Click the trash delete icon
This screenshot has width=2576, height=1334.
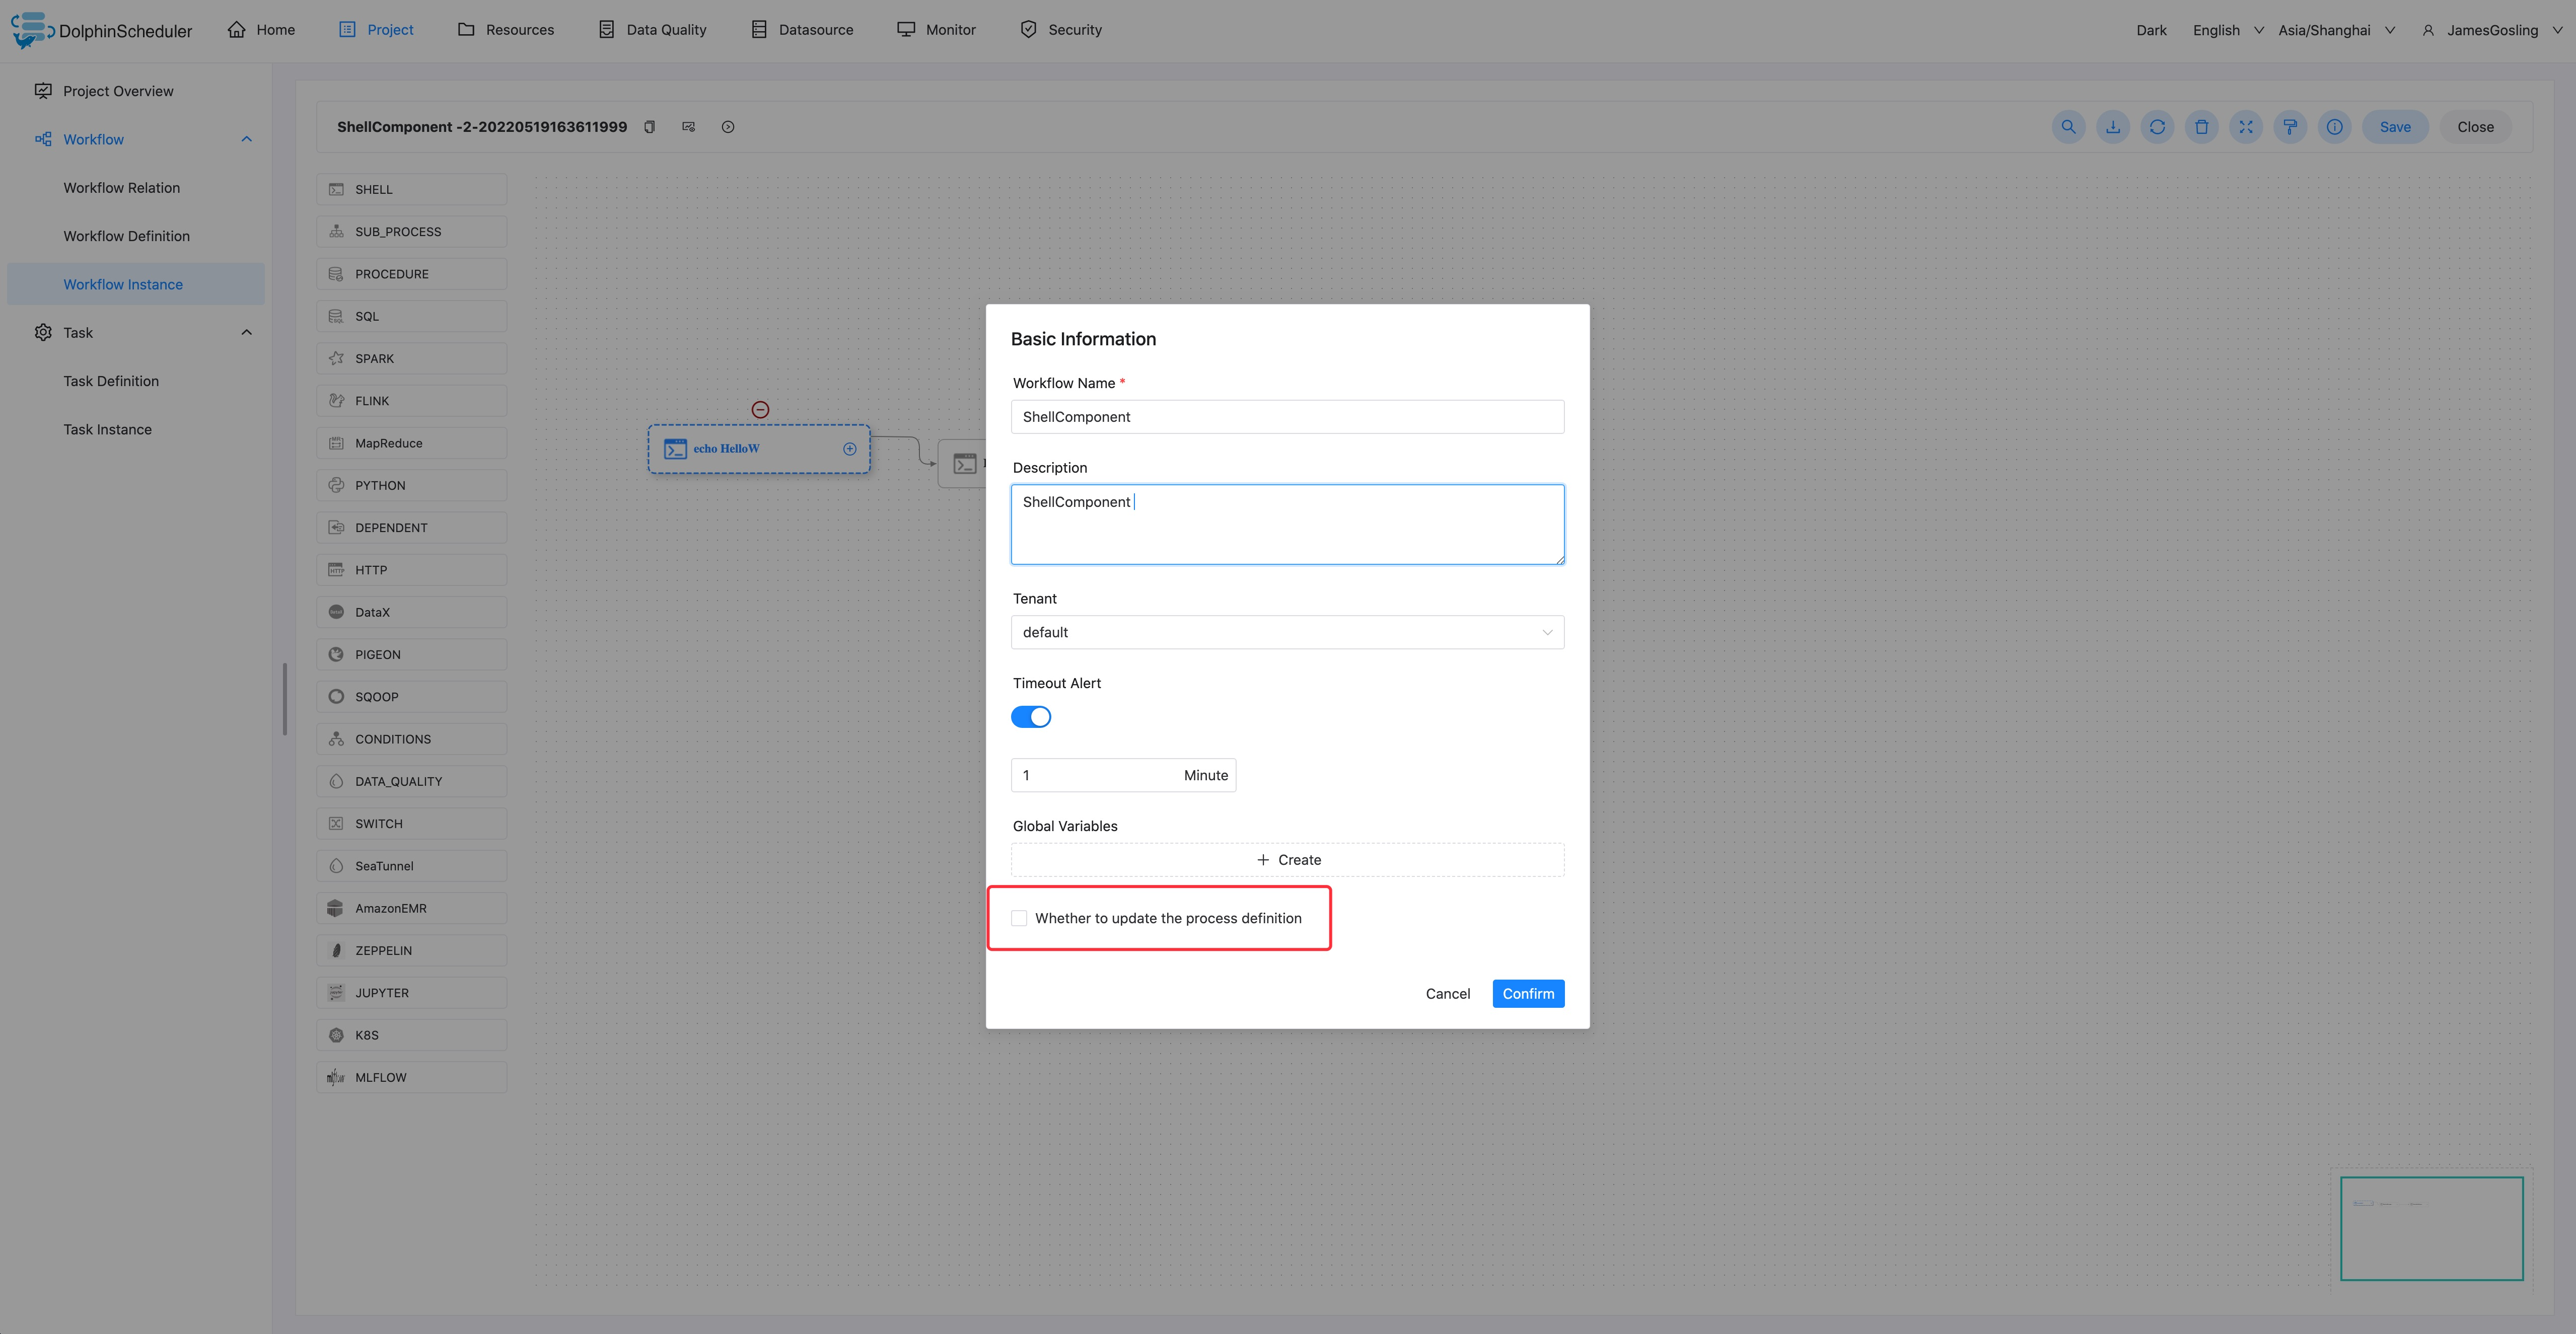click(2201, 127)
